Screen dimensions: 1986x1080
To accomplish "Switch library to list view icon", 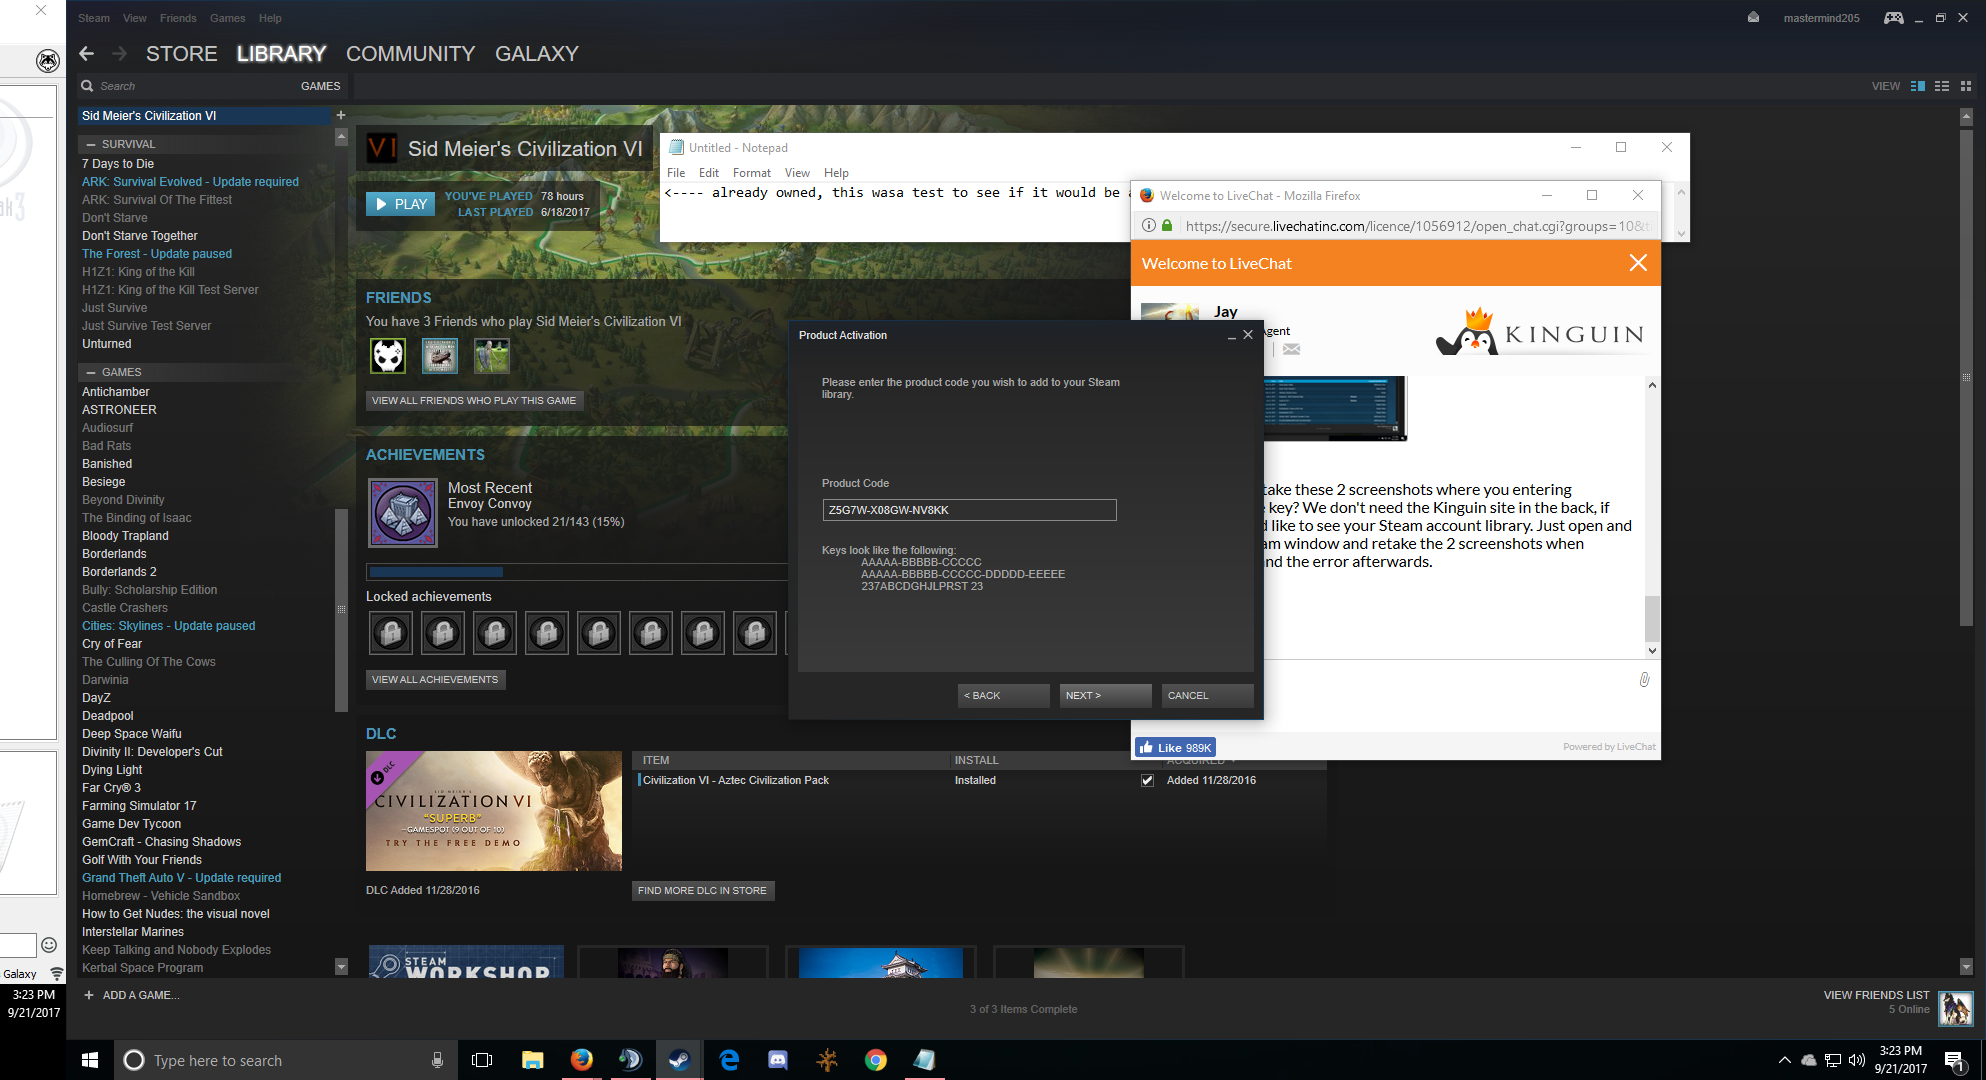I will [1942, 86].
